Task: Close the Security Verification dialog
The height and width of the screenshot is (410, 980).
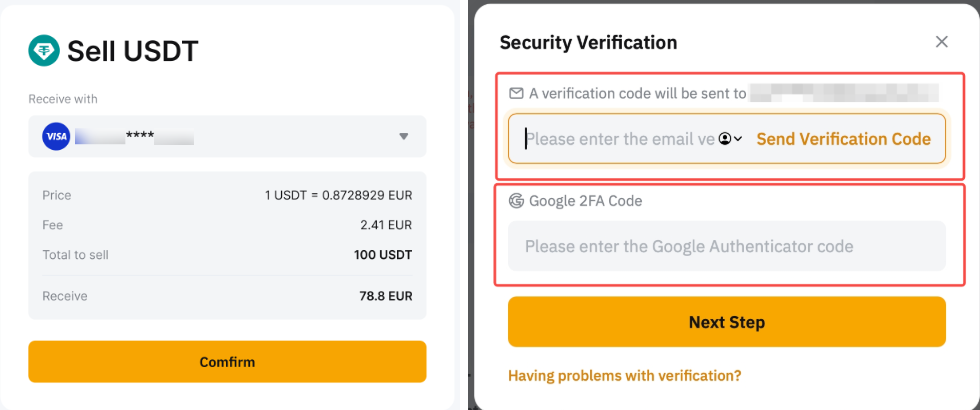Action: [941, 42]
